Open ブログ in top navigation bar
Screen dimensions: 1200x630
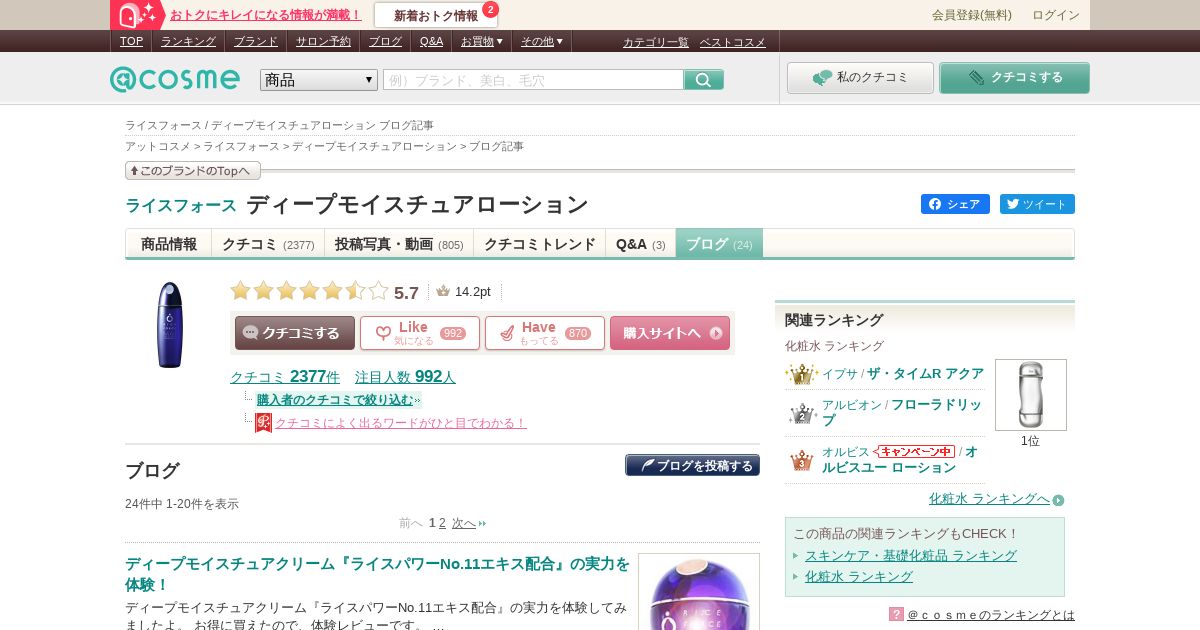[385, 41]
